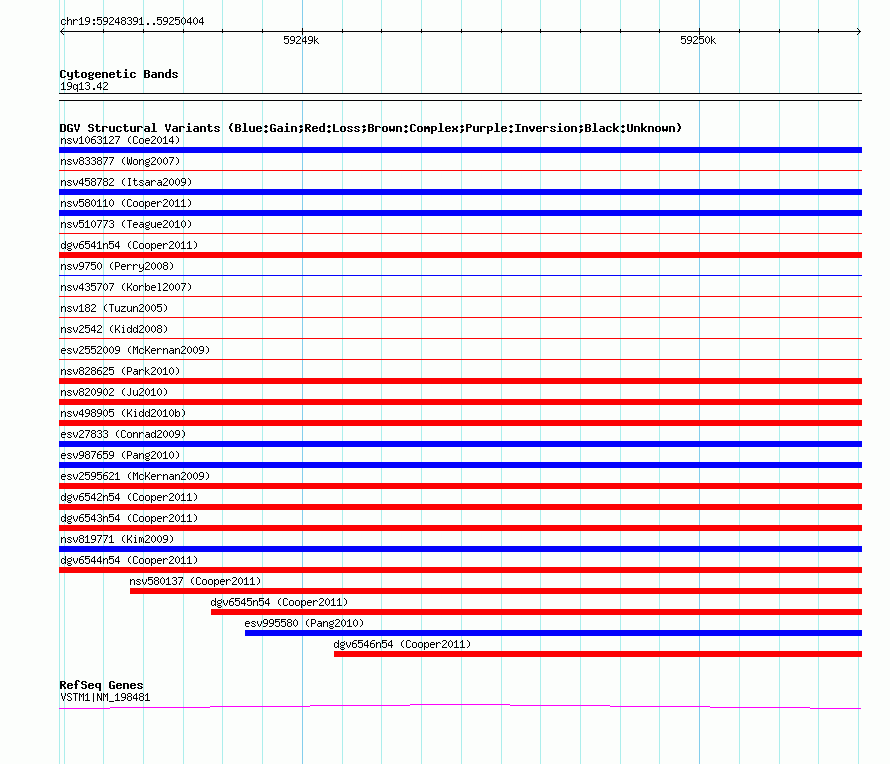Click the blue bar under esv995580 (Pang2010)
The image size is (890, 764).
point(552,633)
